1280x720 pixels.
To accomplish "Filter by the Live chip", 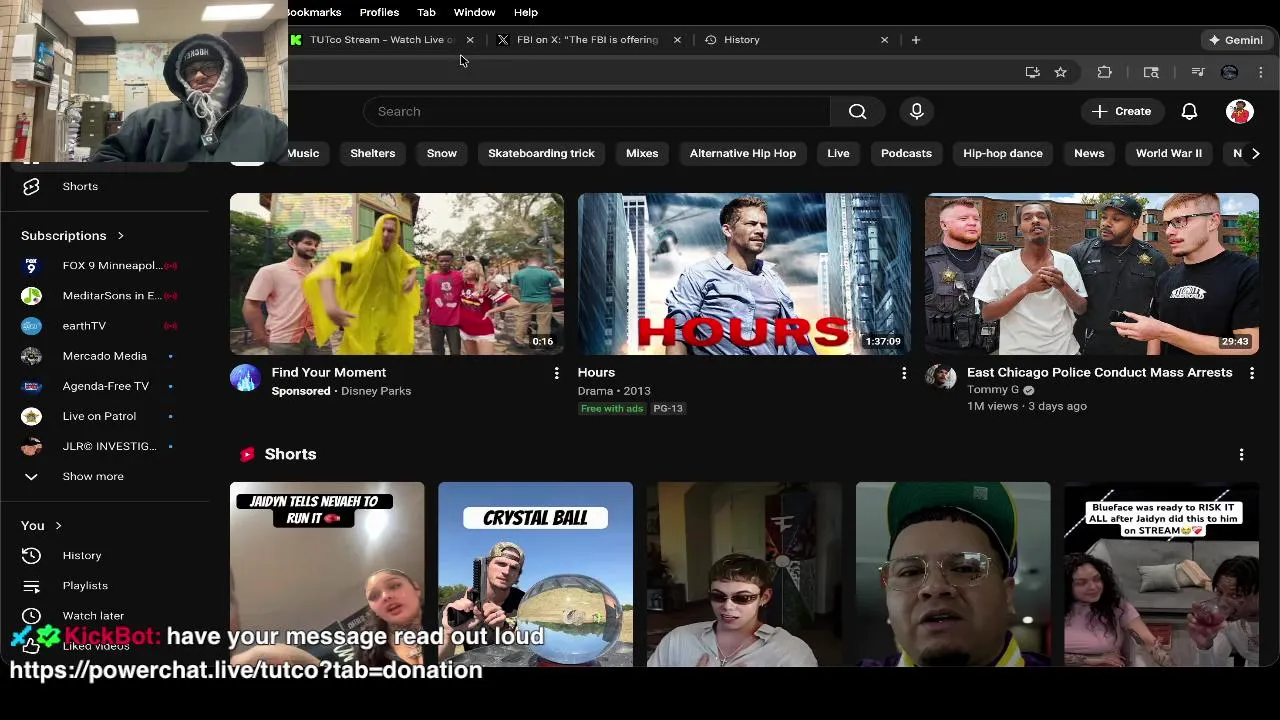I will 838,153.
